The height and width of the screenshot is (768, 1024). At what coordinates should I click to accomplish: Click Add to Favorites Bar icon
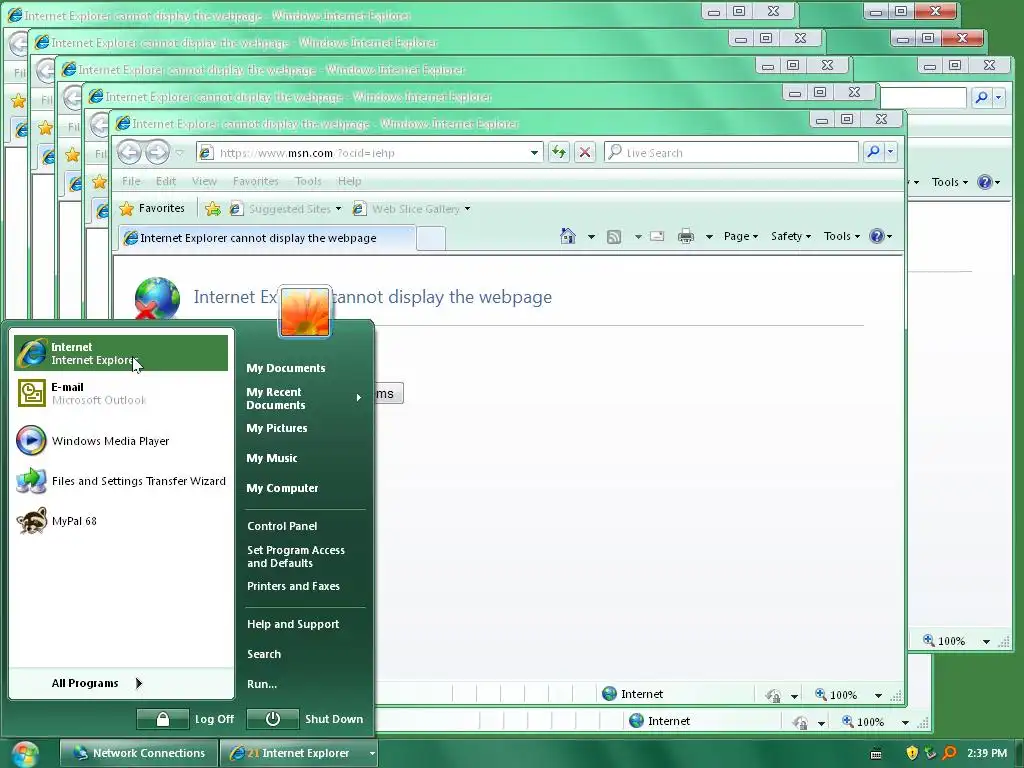[x=212, y=209]
